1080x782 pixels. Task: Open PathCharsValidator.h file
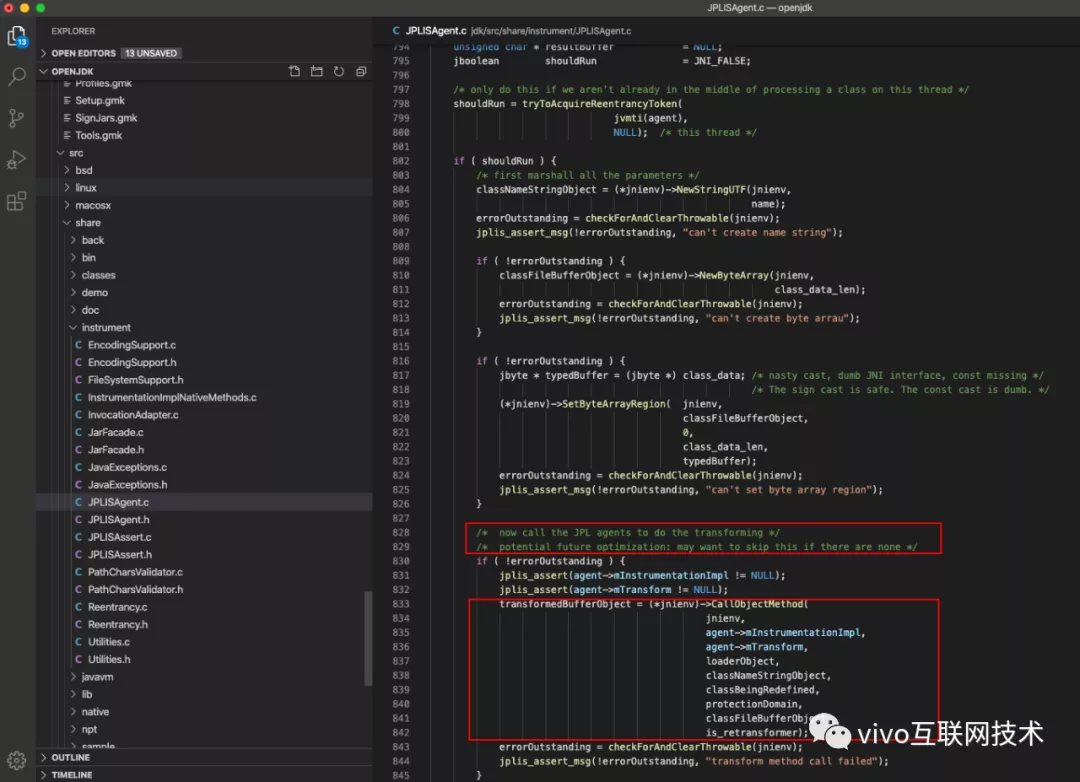[x=136, y=589]
